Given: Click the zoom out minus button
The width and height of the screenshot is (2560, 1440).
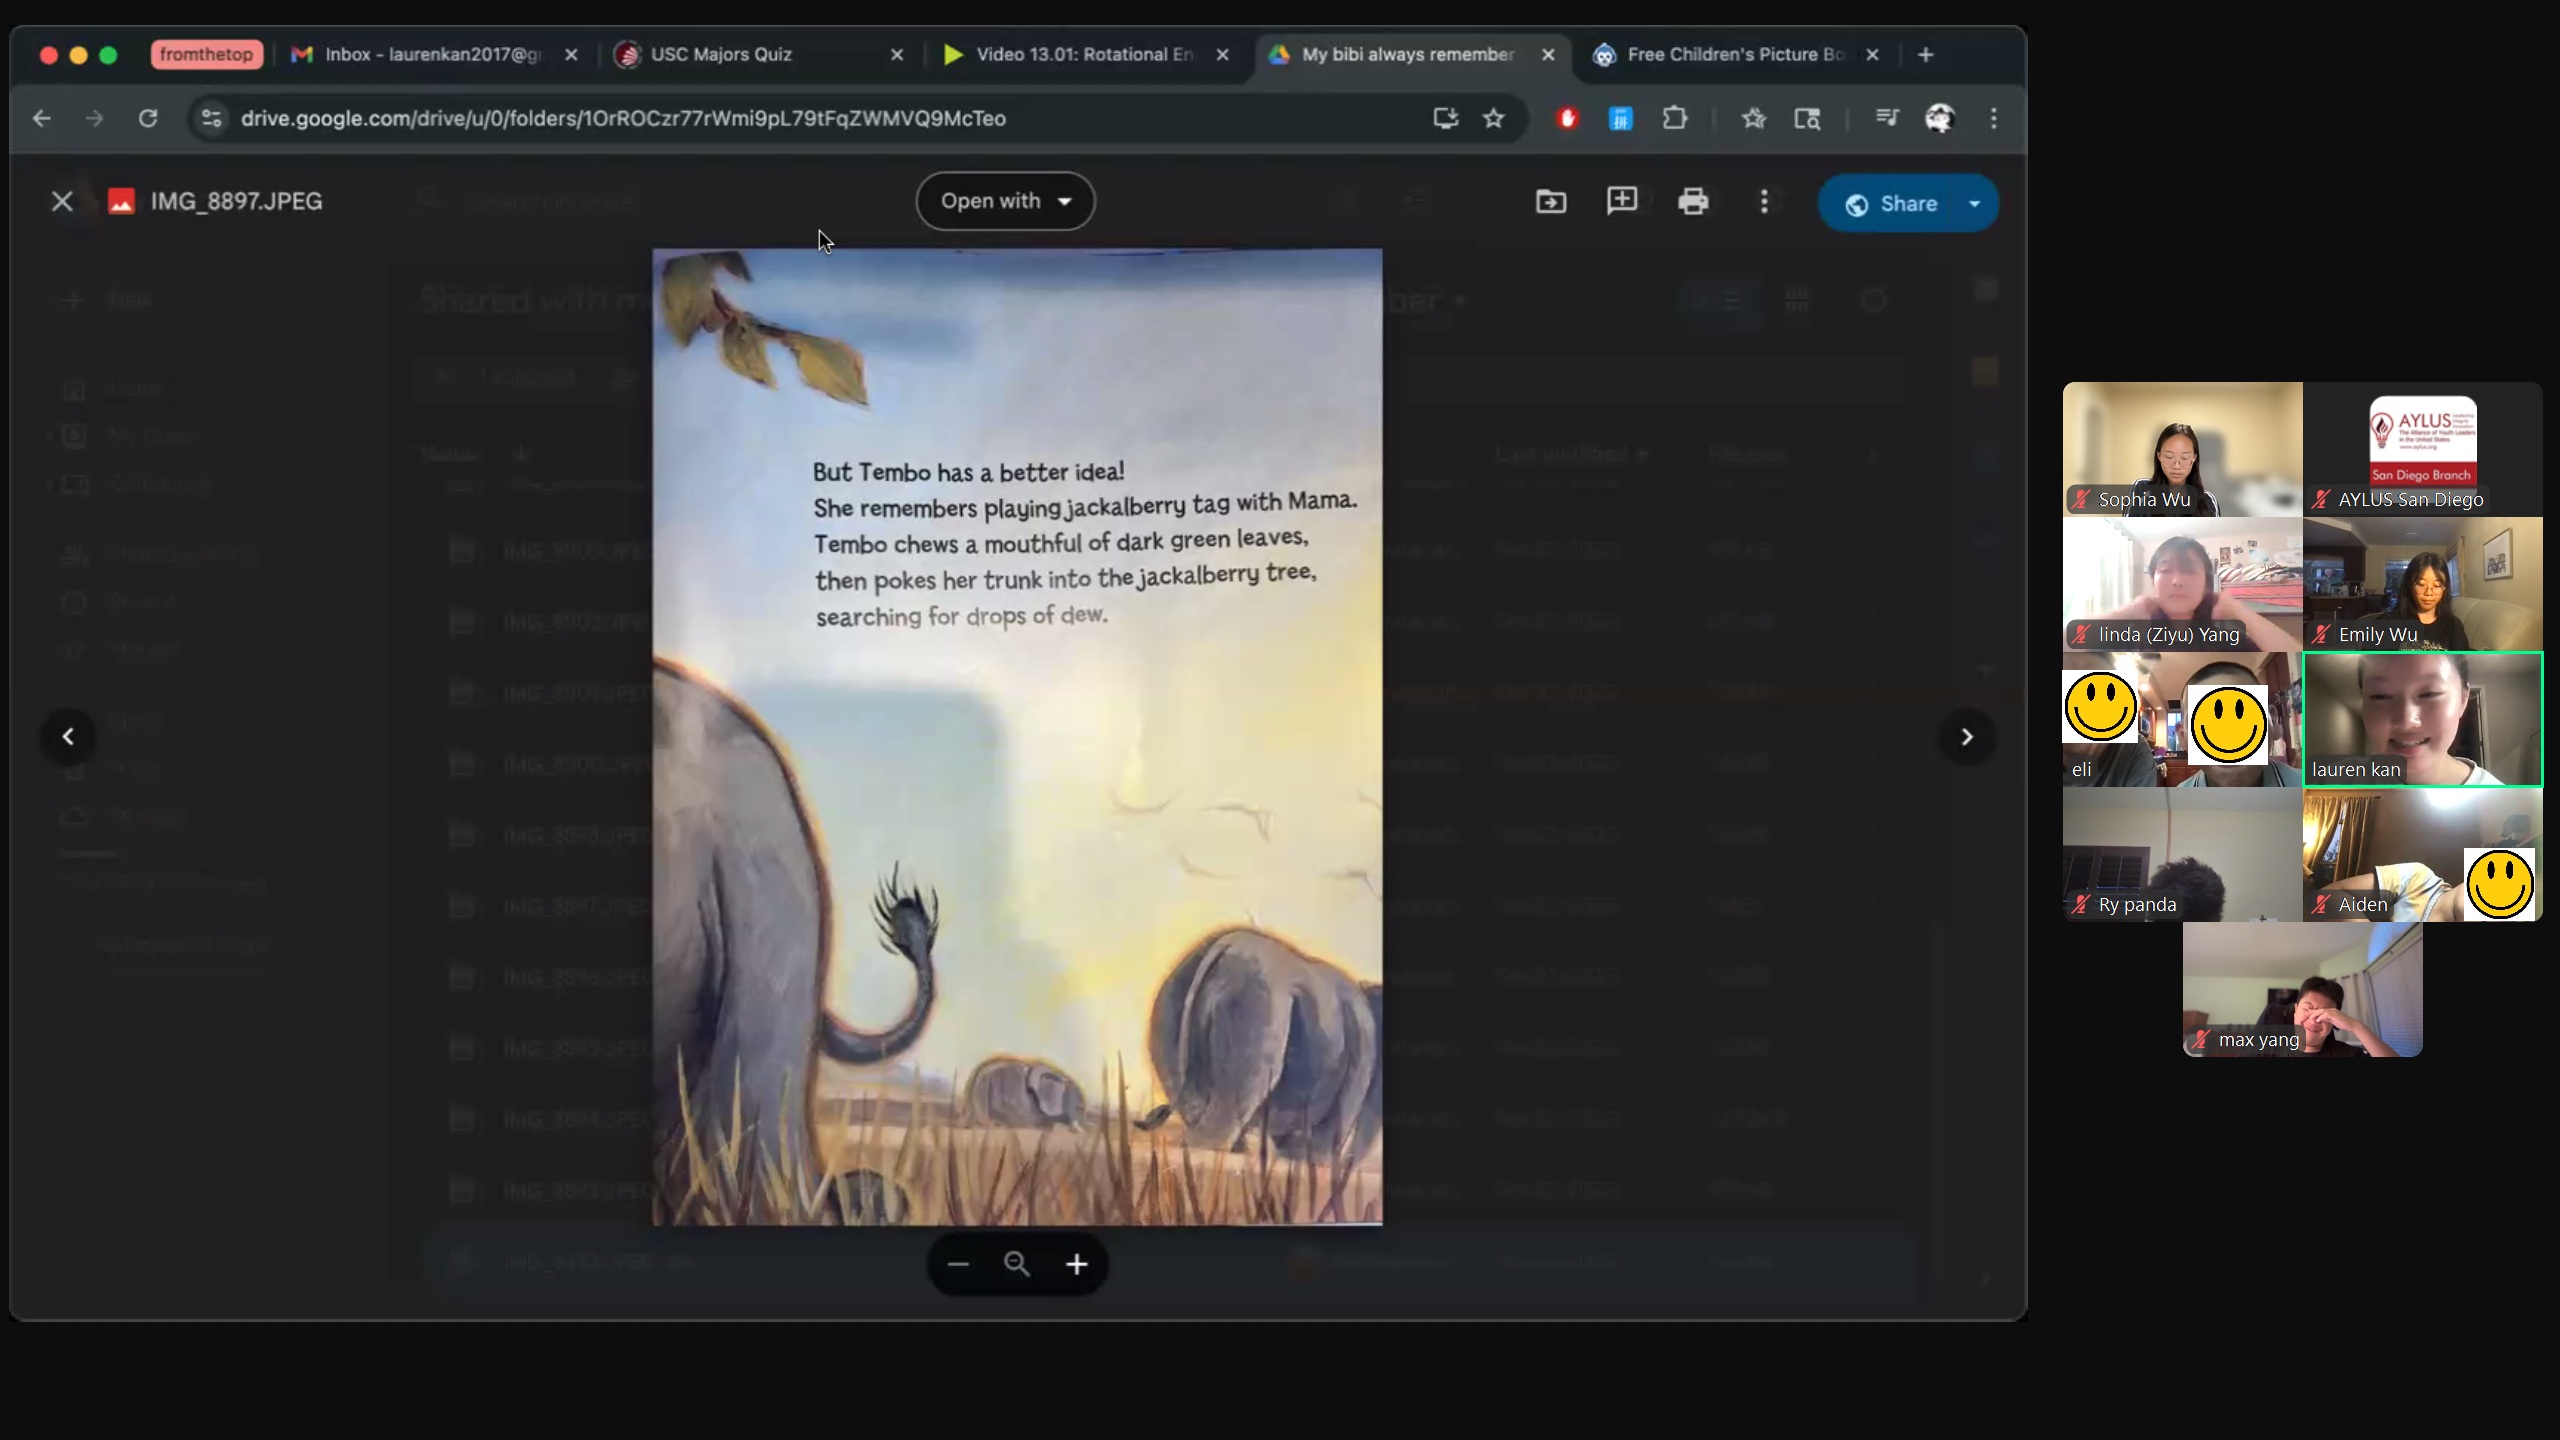Looking at the screenshot, I should 958,1265.
